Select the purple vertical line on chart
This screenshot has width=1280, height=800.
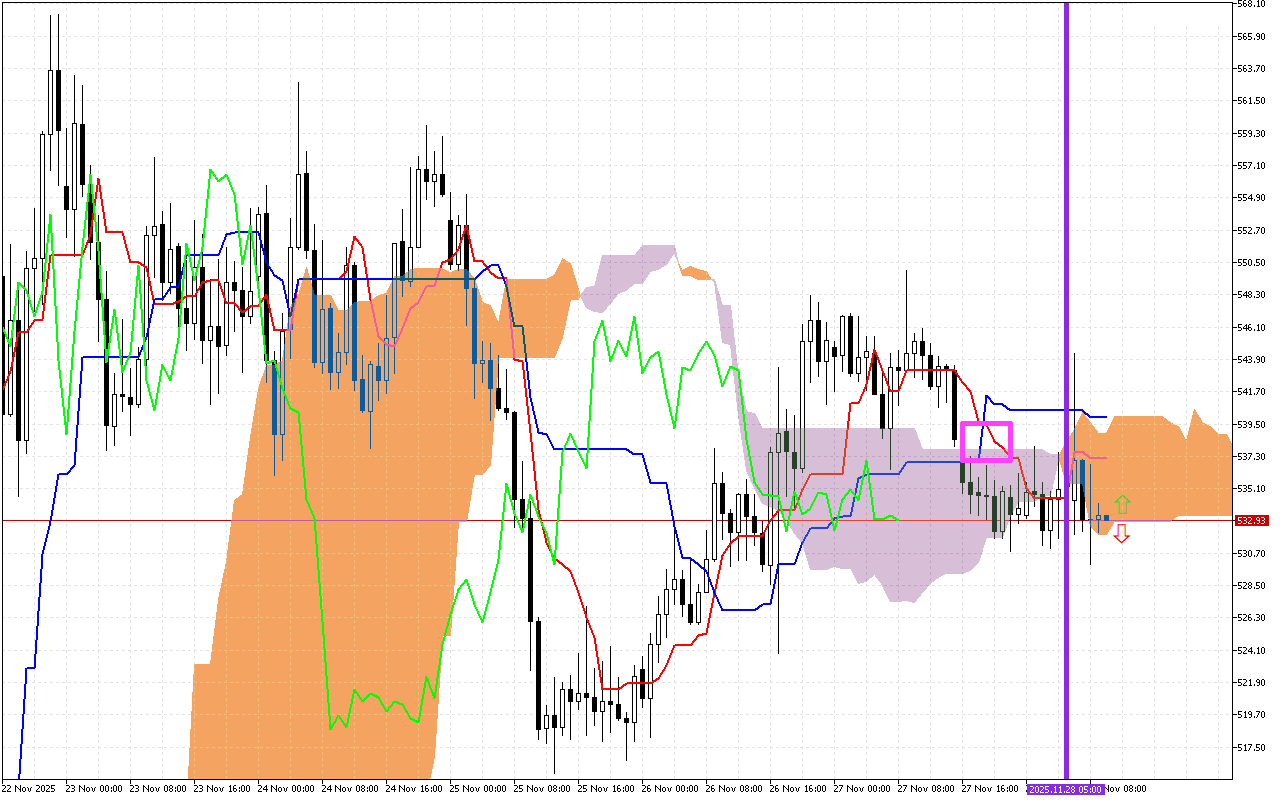(x=1066, y=300)
